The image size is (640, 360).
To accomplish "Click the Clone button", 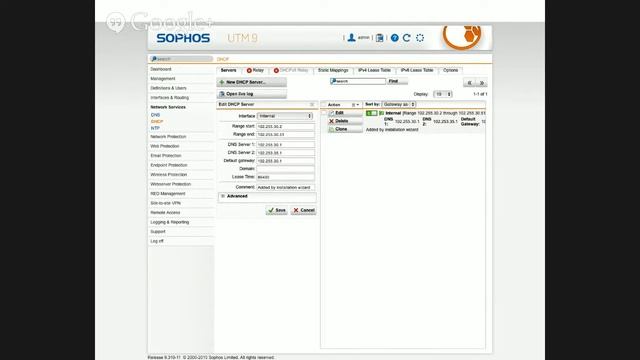I will click(x=345, y=129).
